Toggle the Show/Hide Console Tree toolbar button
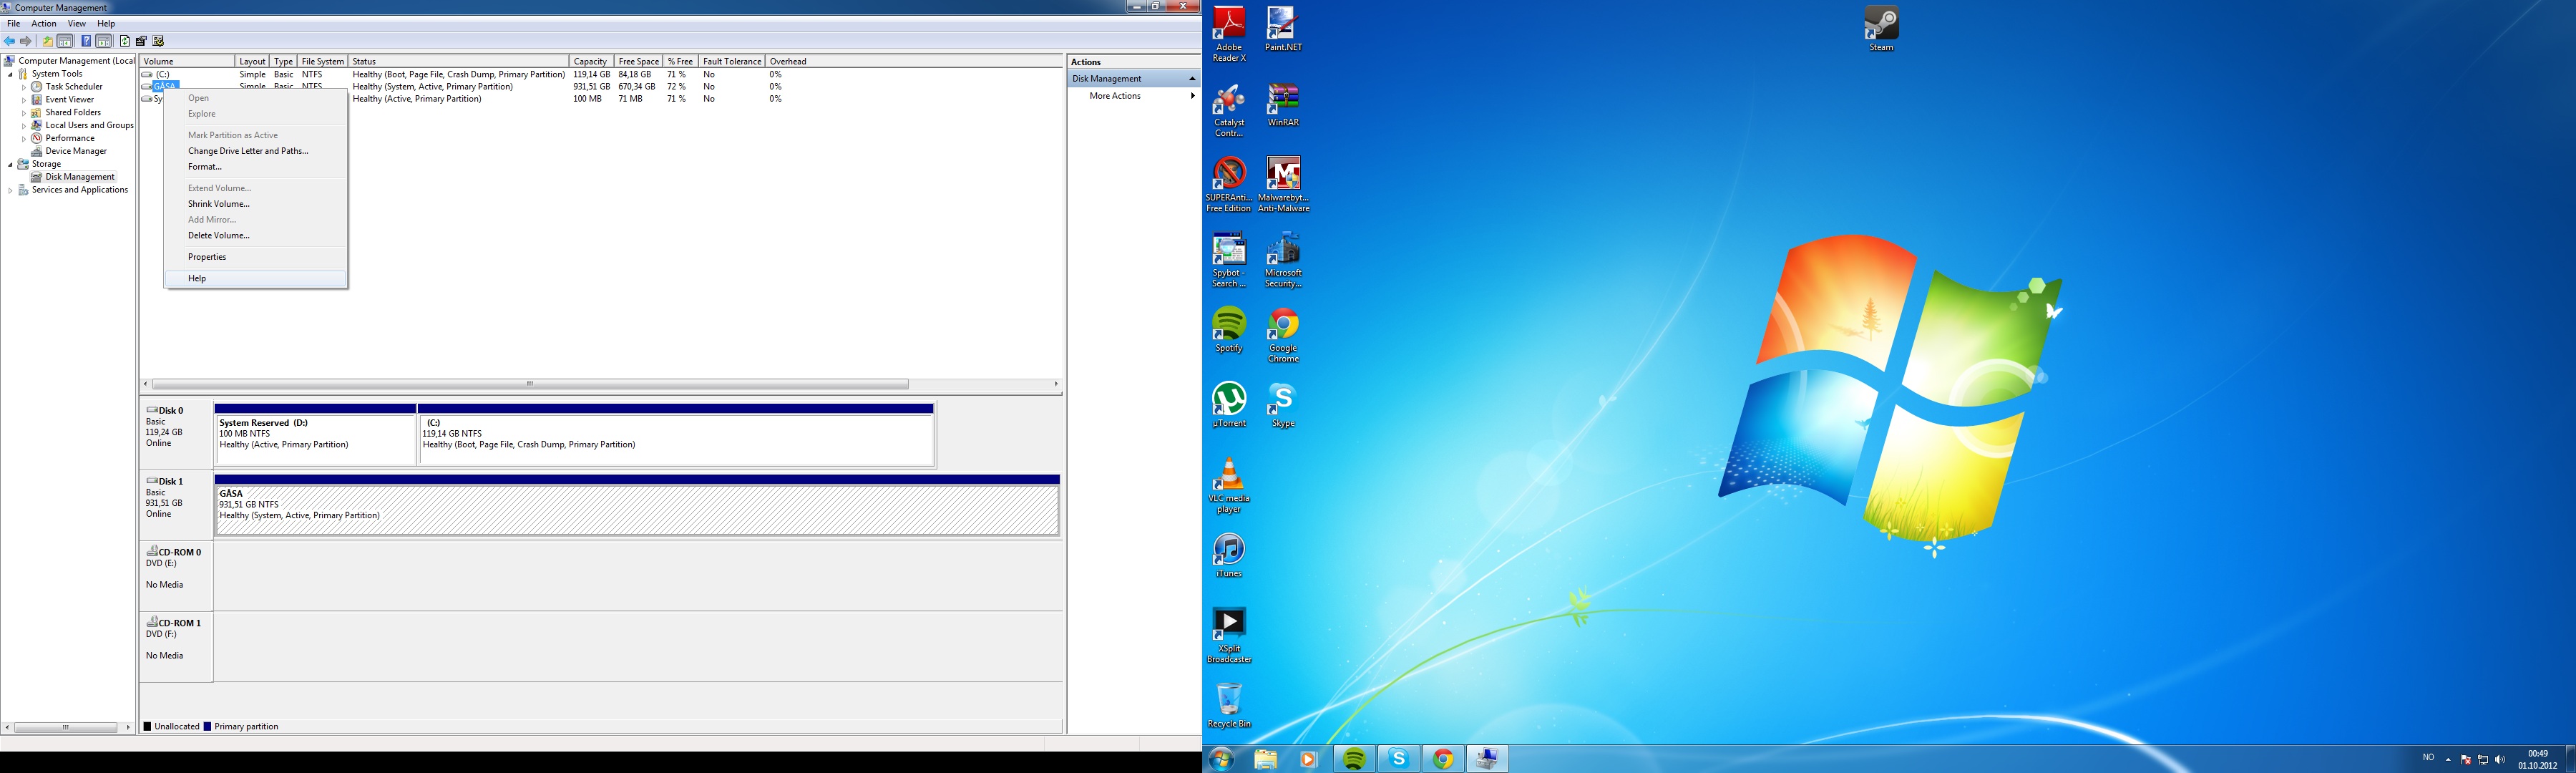Viewport: 2576px width, 773px height. click(65, 41)
